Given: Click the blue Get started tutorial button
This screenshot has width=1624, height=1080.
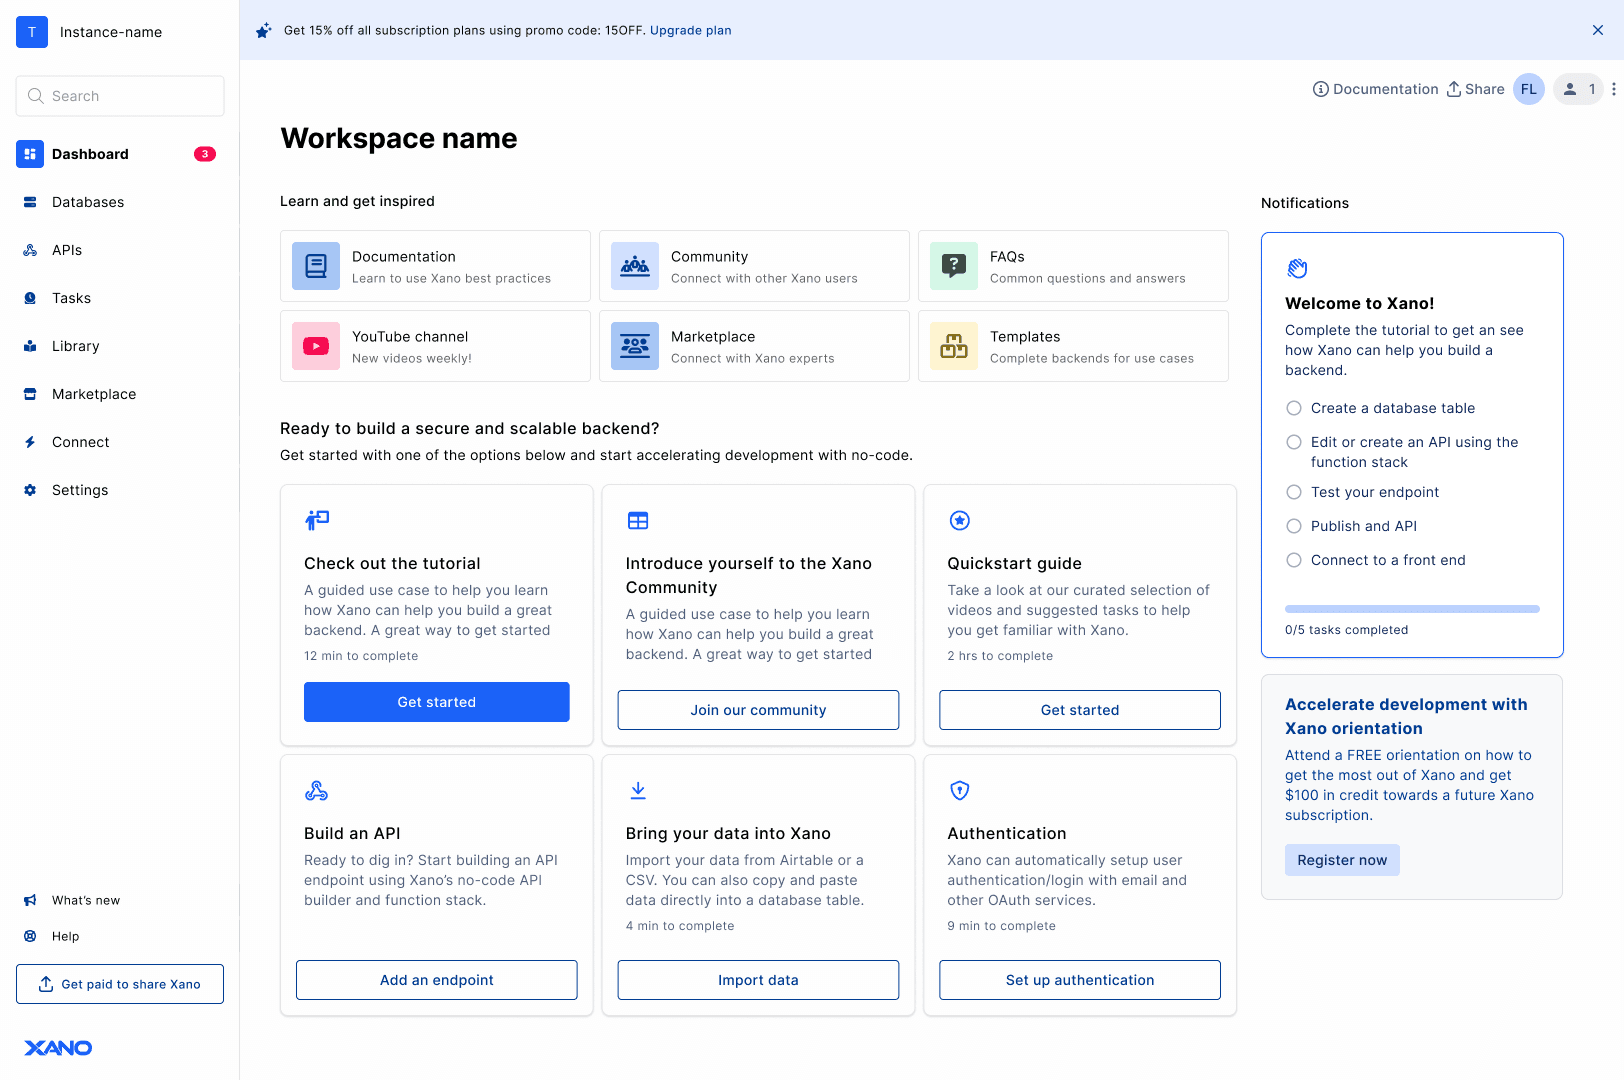Looking at the screenshot, I should (437, 702).
